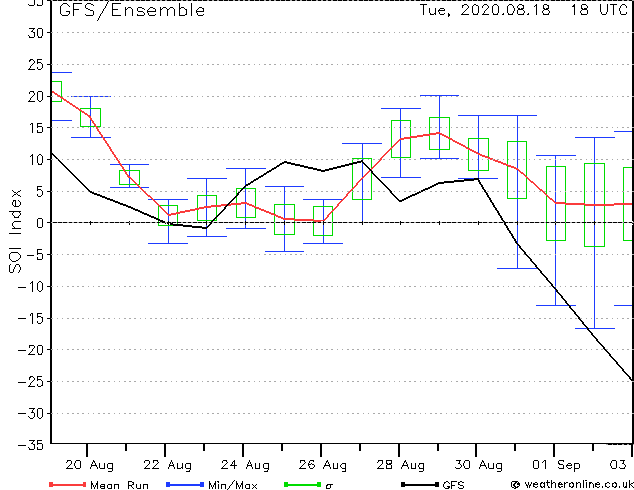Click the 'Min/Max' legend label

232,485
